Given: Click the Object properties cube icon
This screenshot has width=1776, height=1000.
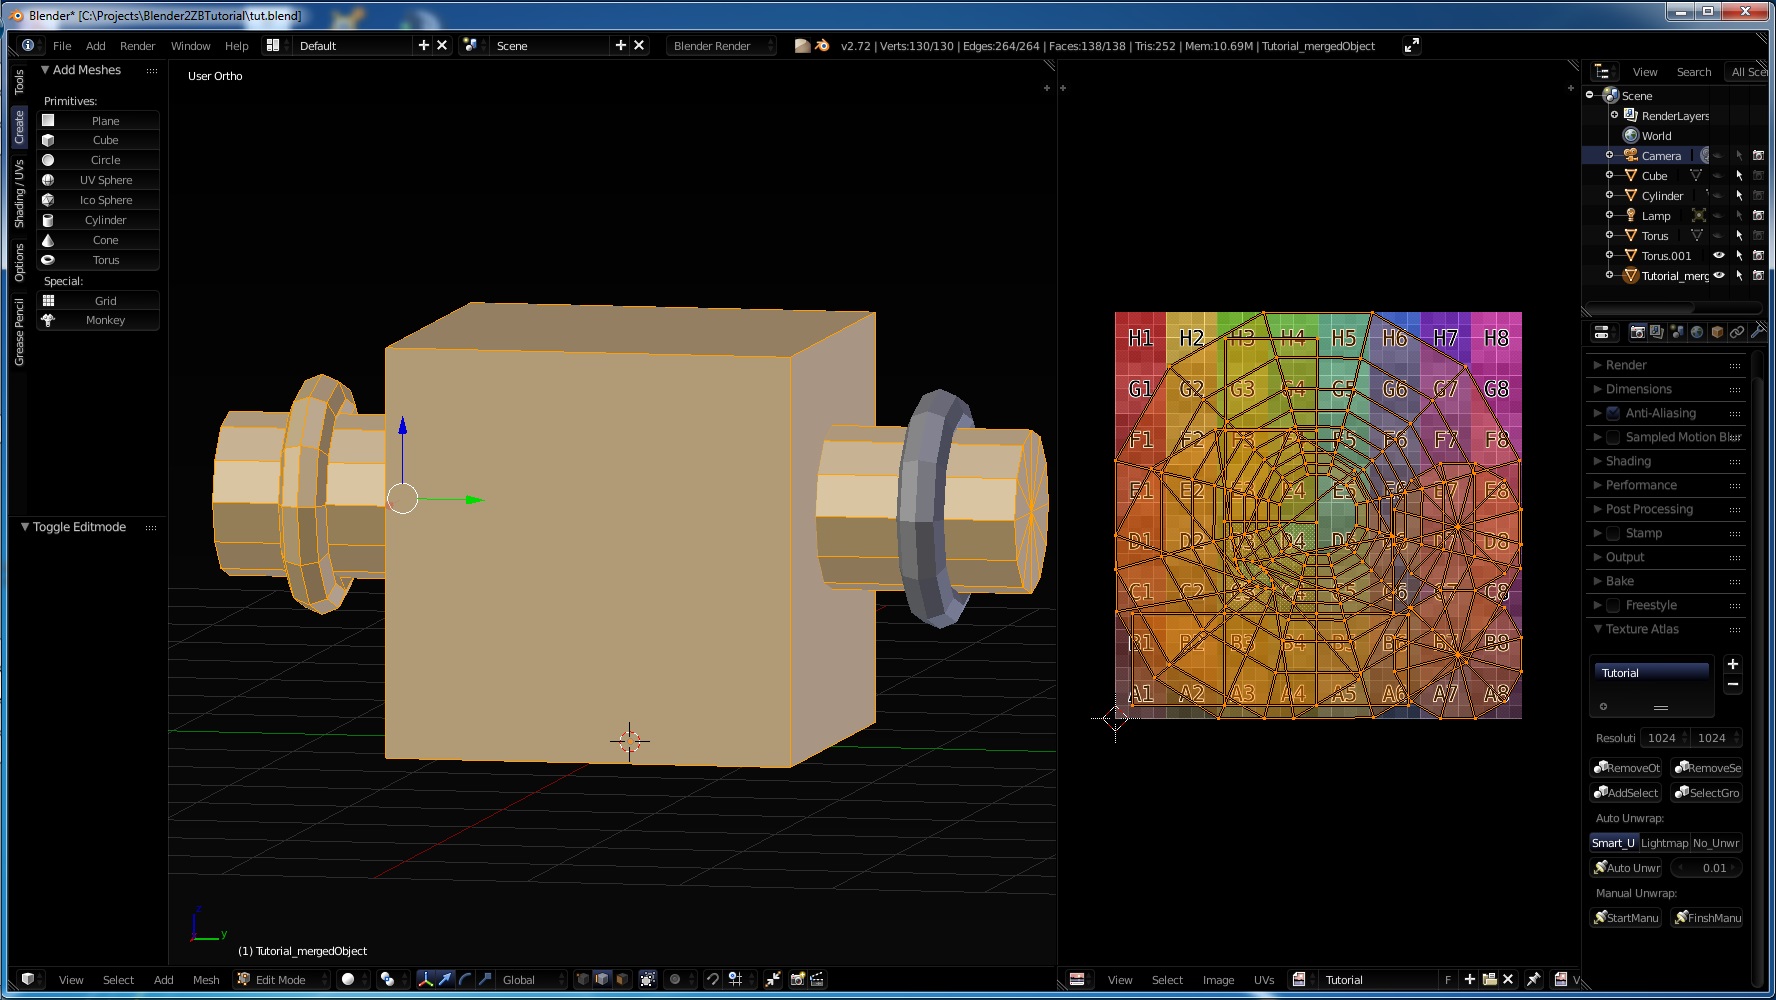Looking at the screenshot, I should point(1717,332).
